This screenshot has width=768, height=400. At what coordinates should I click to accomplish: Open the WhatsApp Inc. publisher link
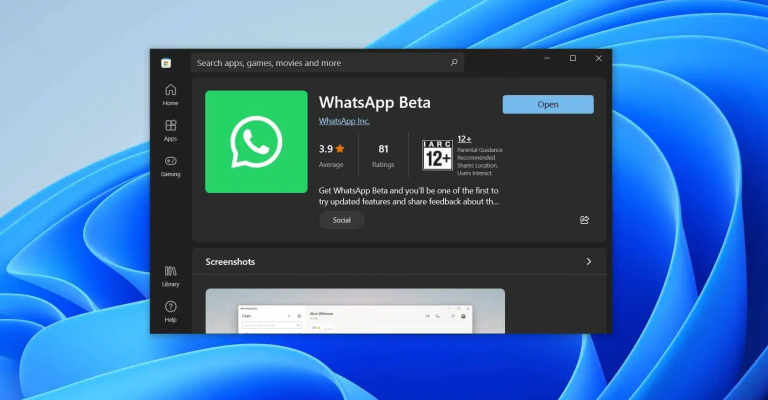click(x=344, y=121)
